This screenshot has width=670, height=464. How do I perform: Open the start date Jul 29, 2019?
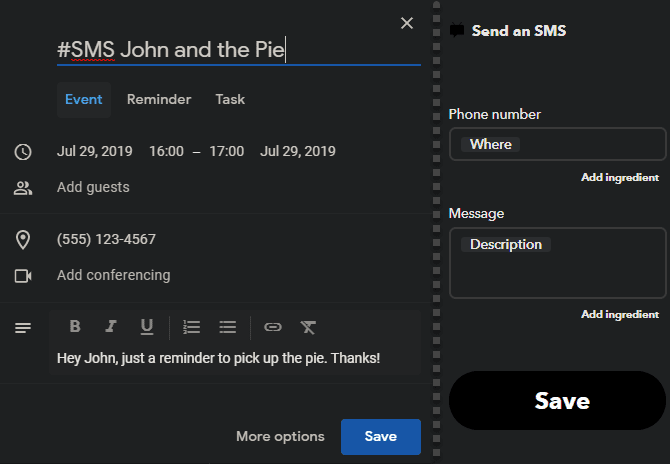point(95,152)
